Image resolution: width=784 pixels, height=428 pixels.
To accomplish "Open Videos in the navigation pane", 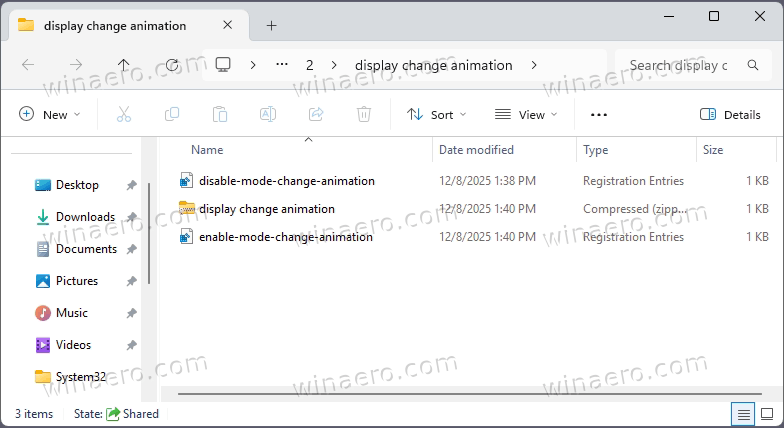I will 73,345.
